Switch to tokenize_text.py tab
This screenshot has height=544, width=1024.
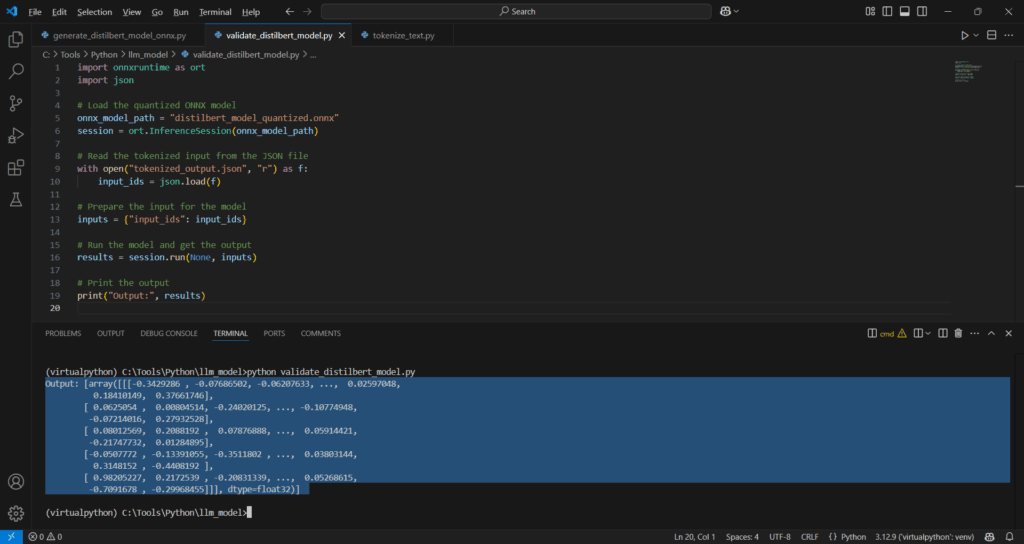coord(402,35)
